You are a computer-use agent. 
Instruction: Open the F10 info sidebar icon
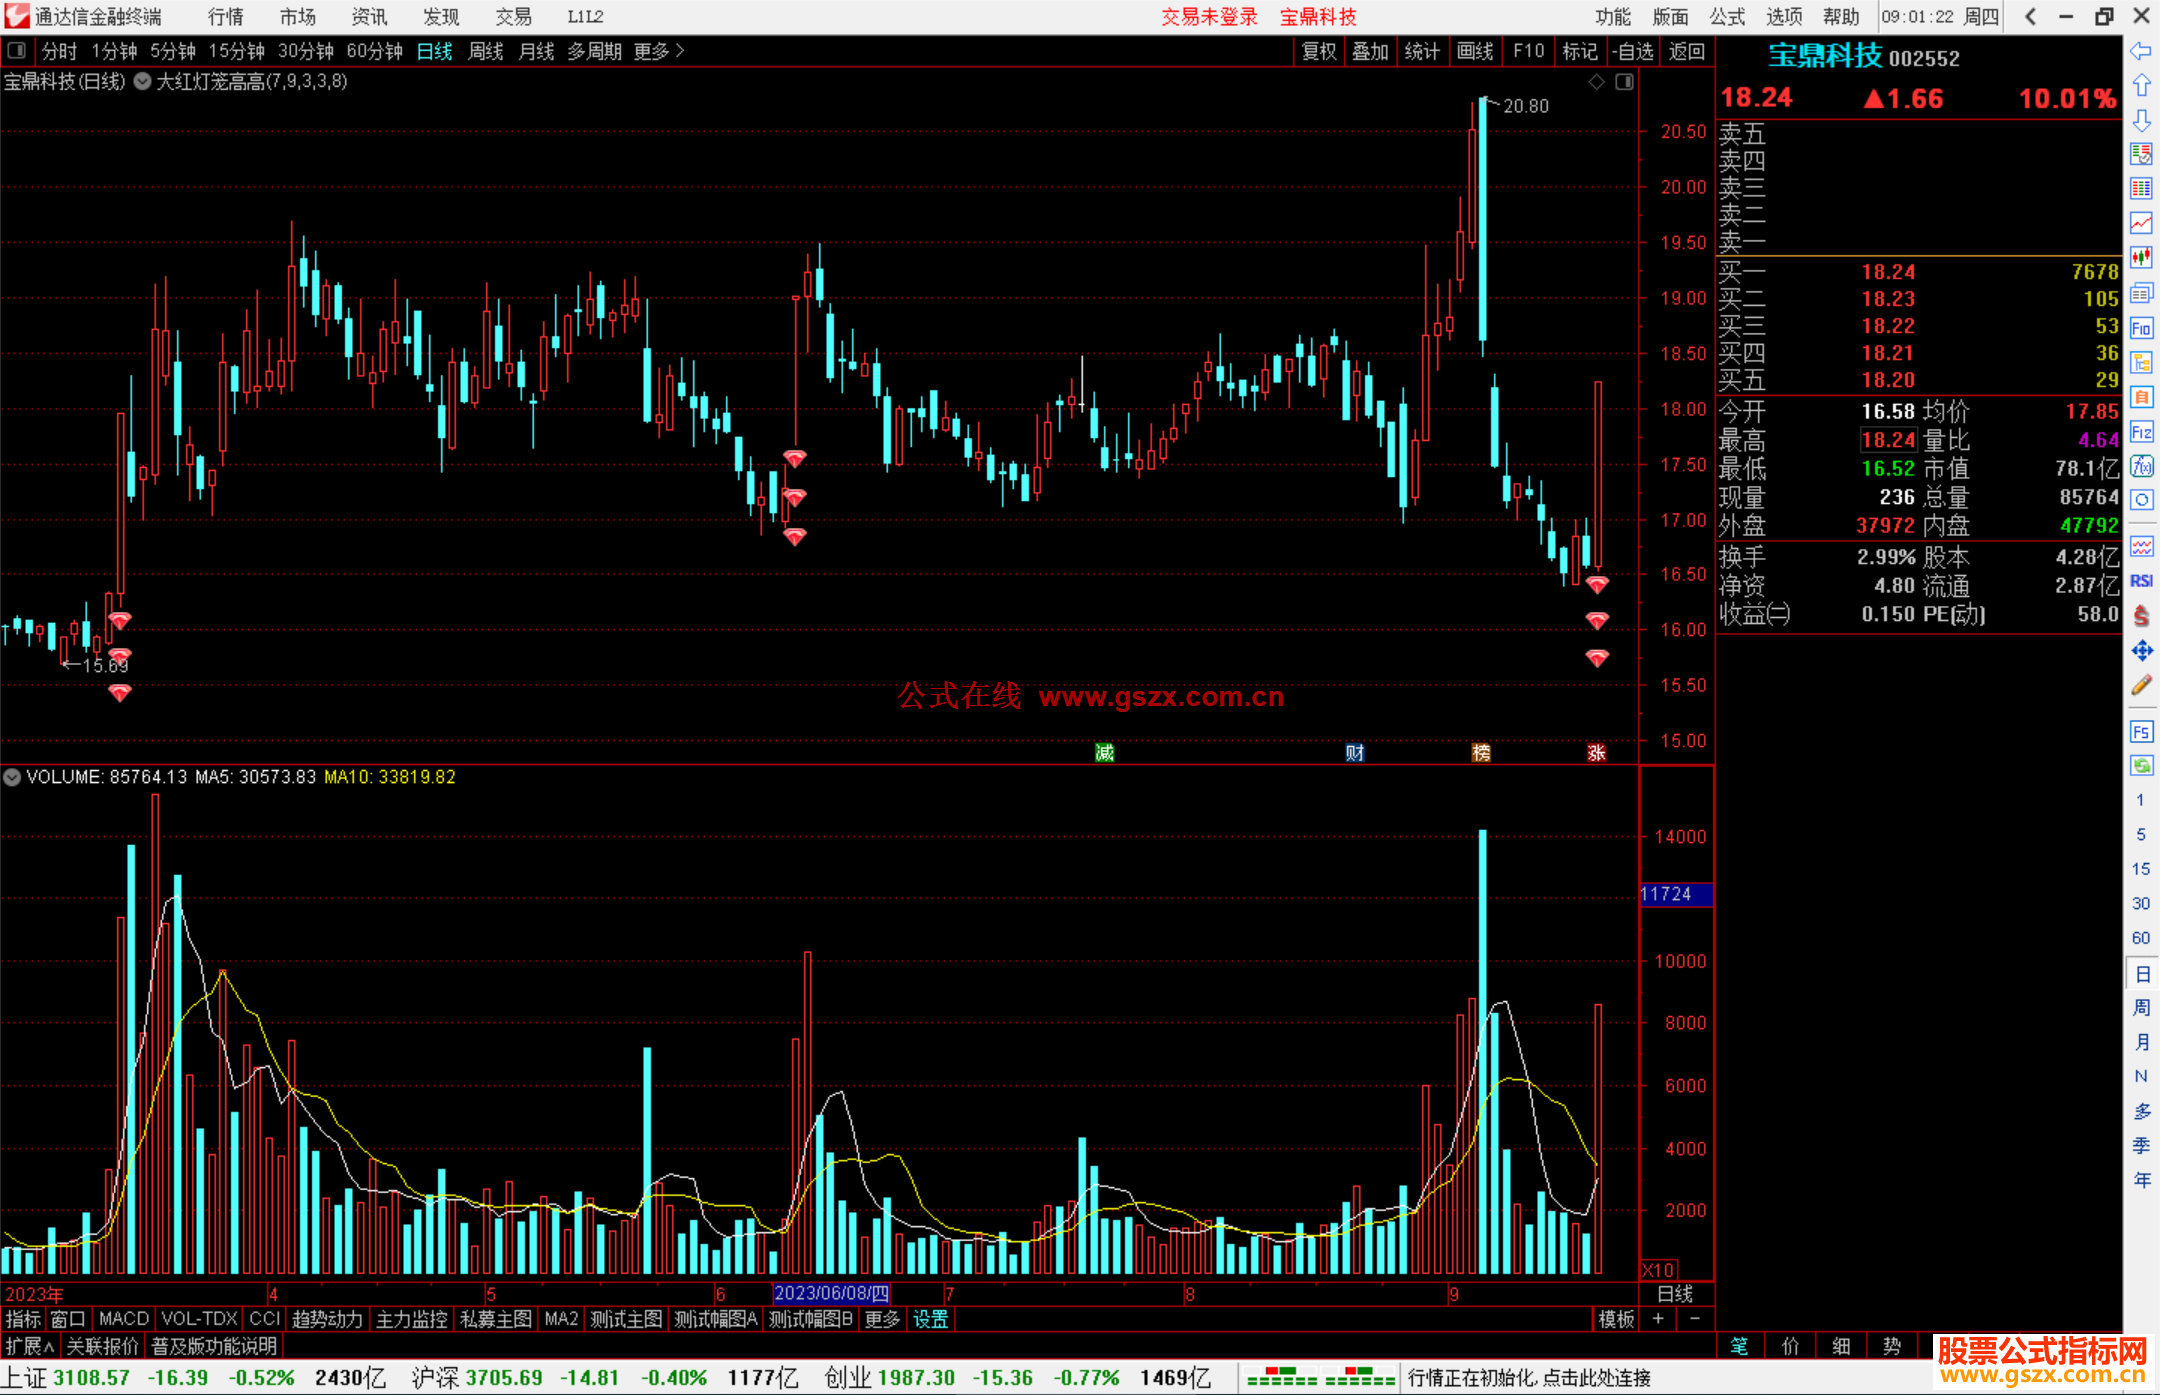[x=2141, y=328]
